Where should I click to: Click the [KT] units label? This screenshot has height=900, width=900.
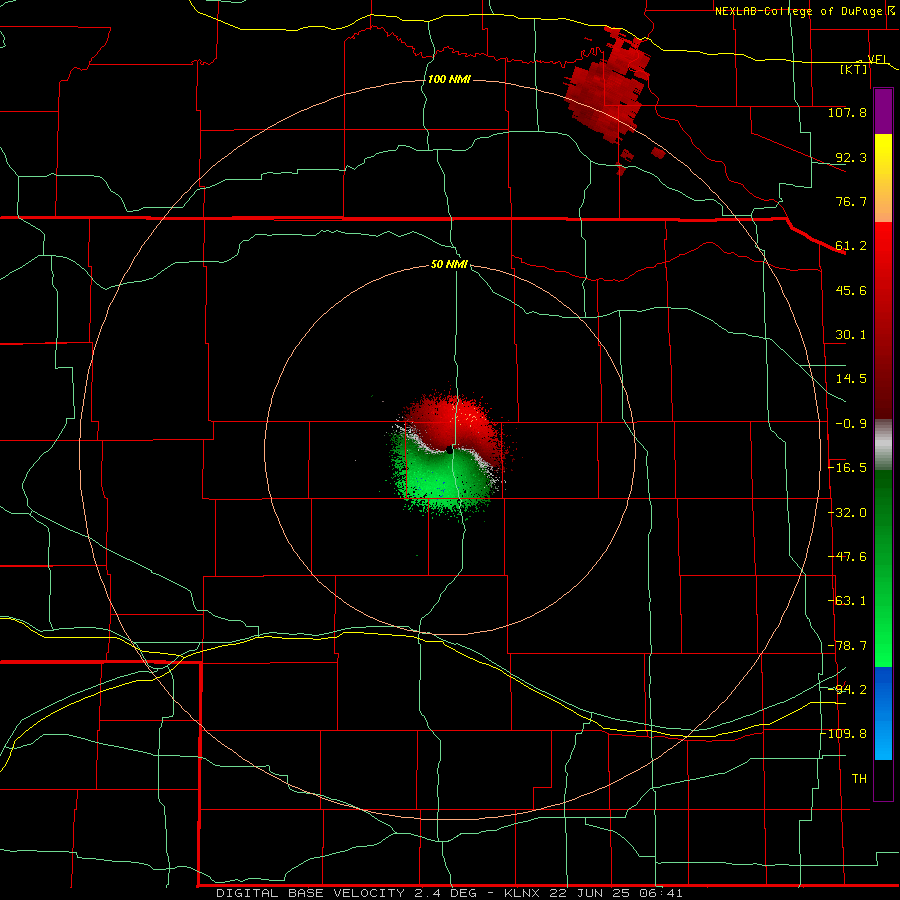pos(854,69)
